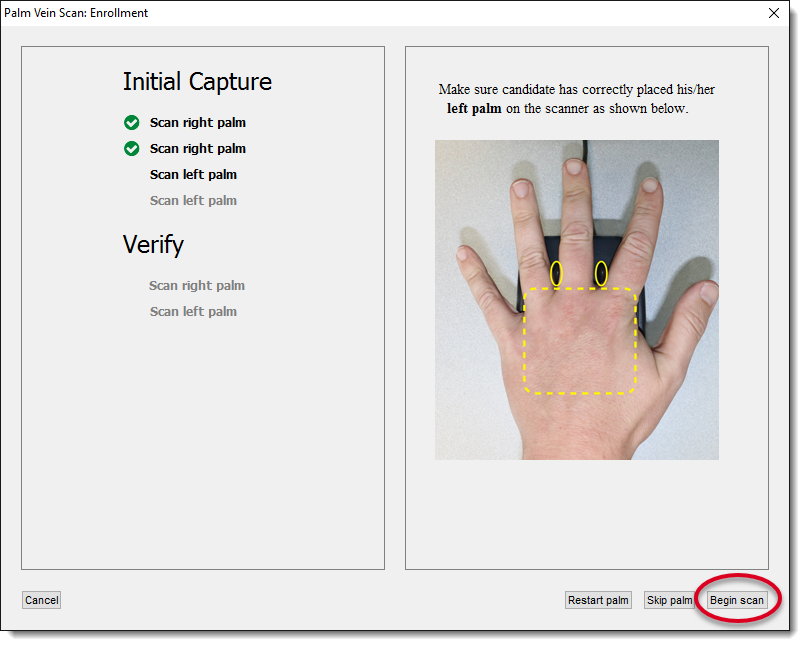This screenshot has height=646, width=805.
Task: Click the green checkmark beside second right palm scan
Action: 131,148
